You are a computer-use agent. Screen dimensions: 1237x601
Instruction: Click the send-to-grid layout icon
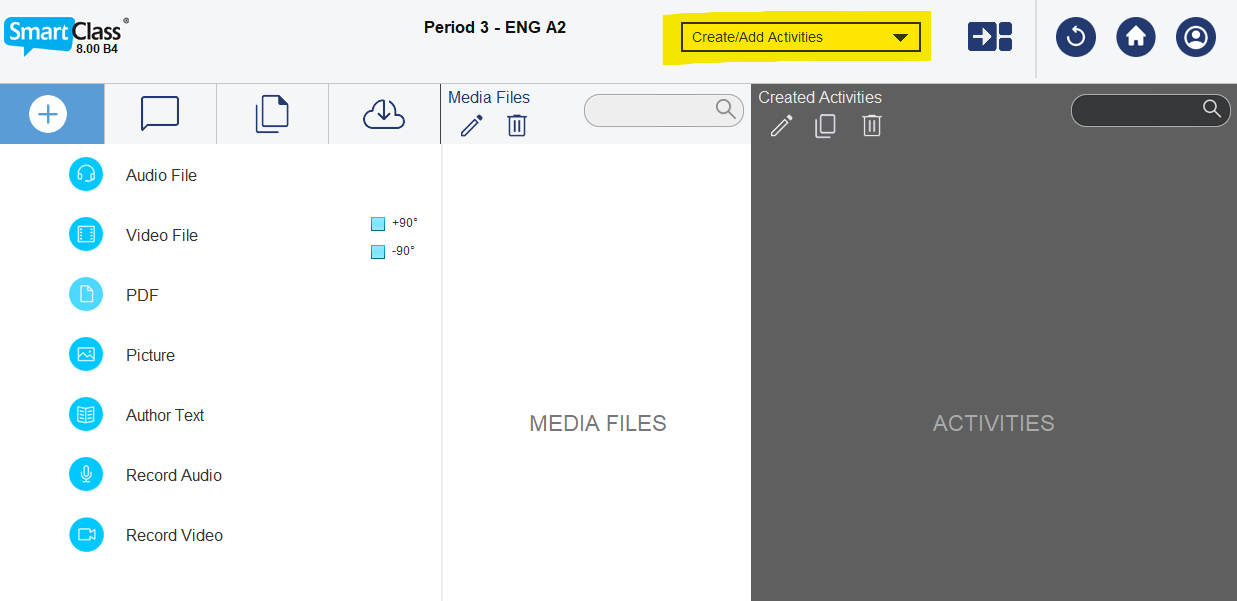(x=990, y=37)
